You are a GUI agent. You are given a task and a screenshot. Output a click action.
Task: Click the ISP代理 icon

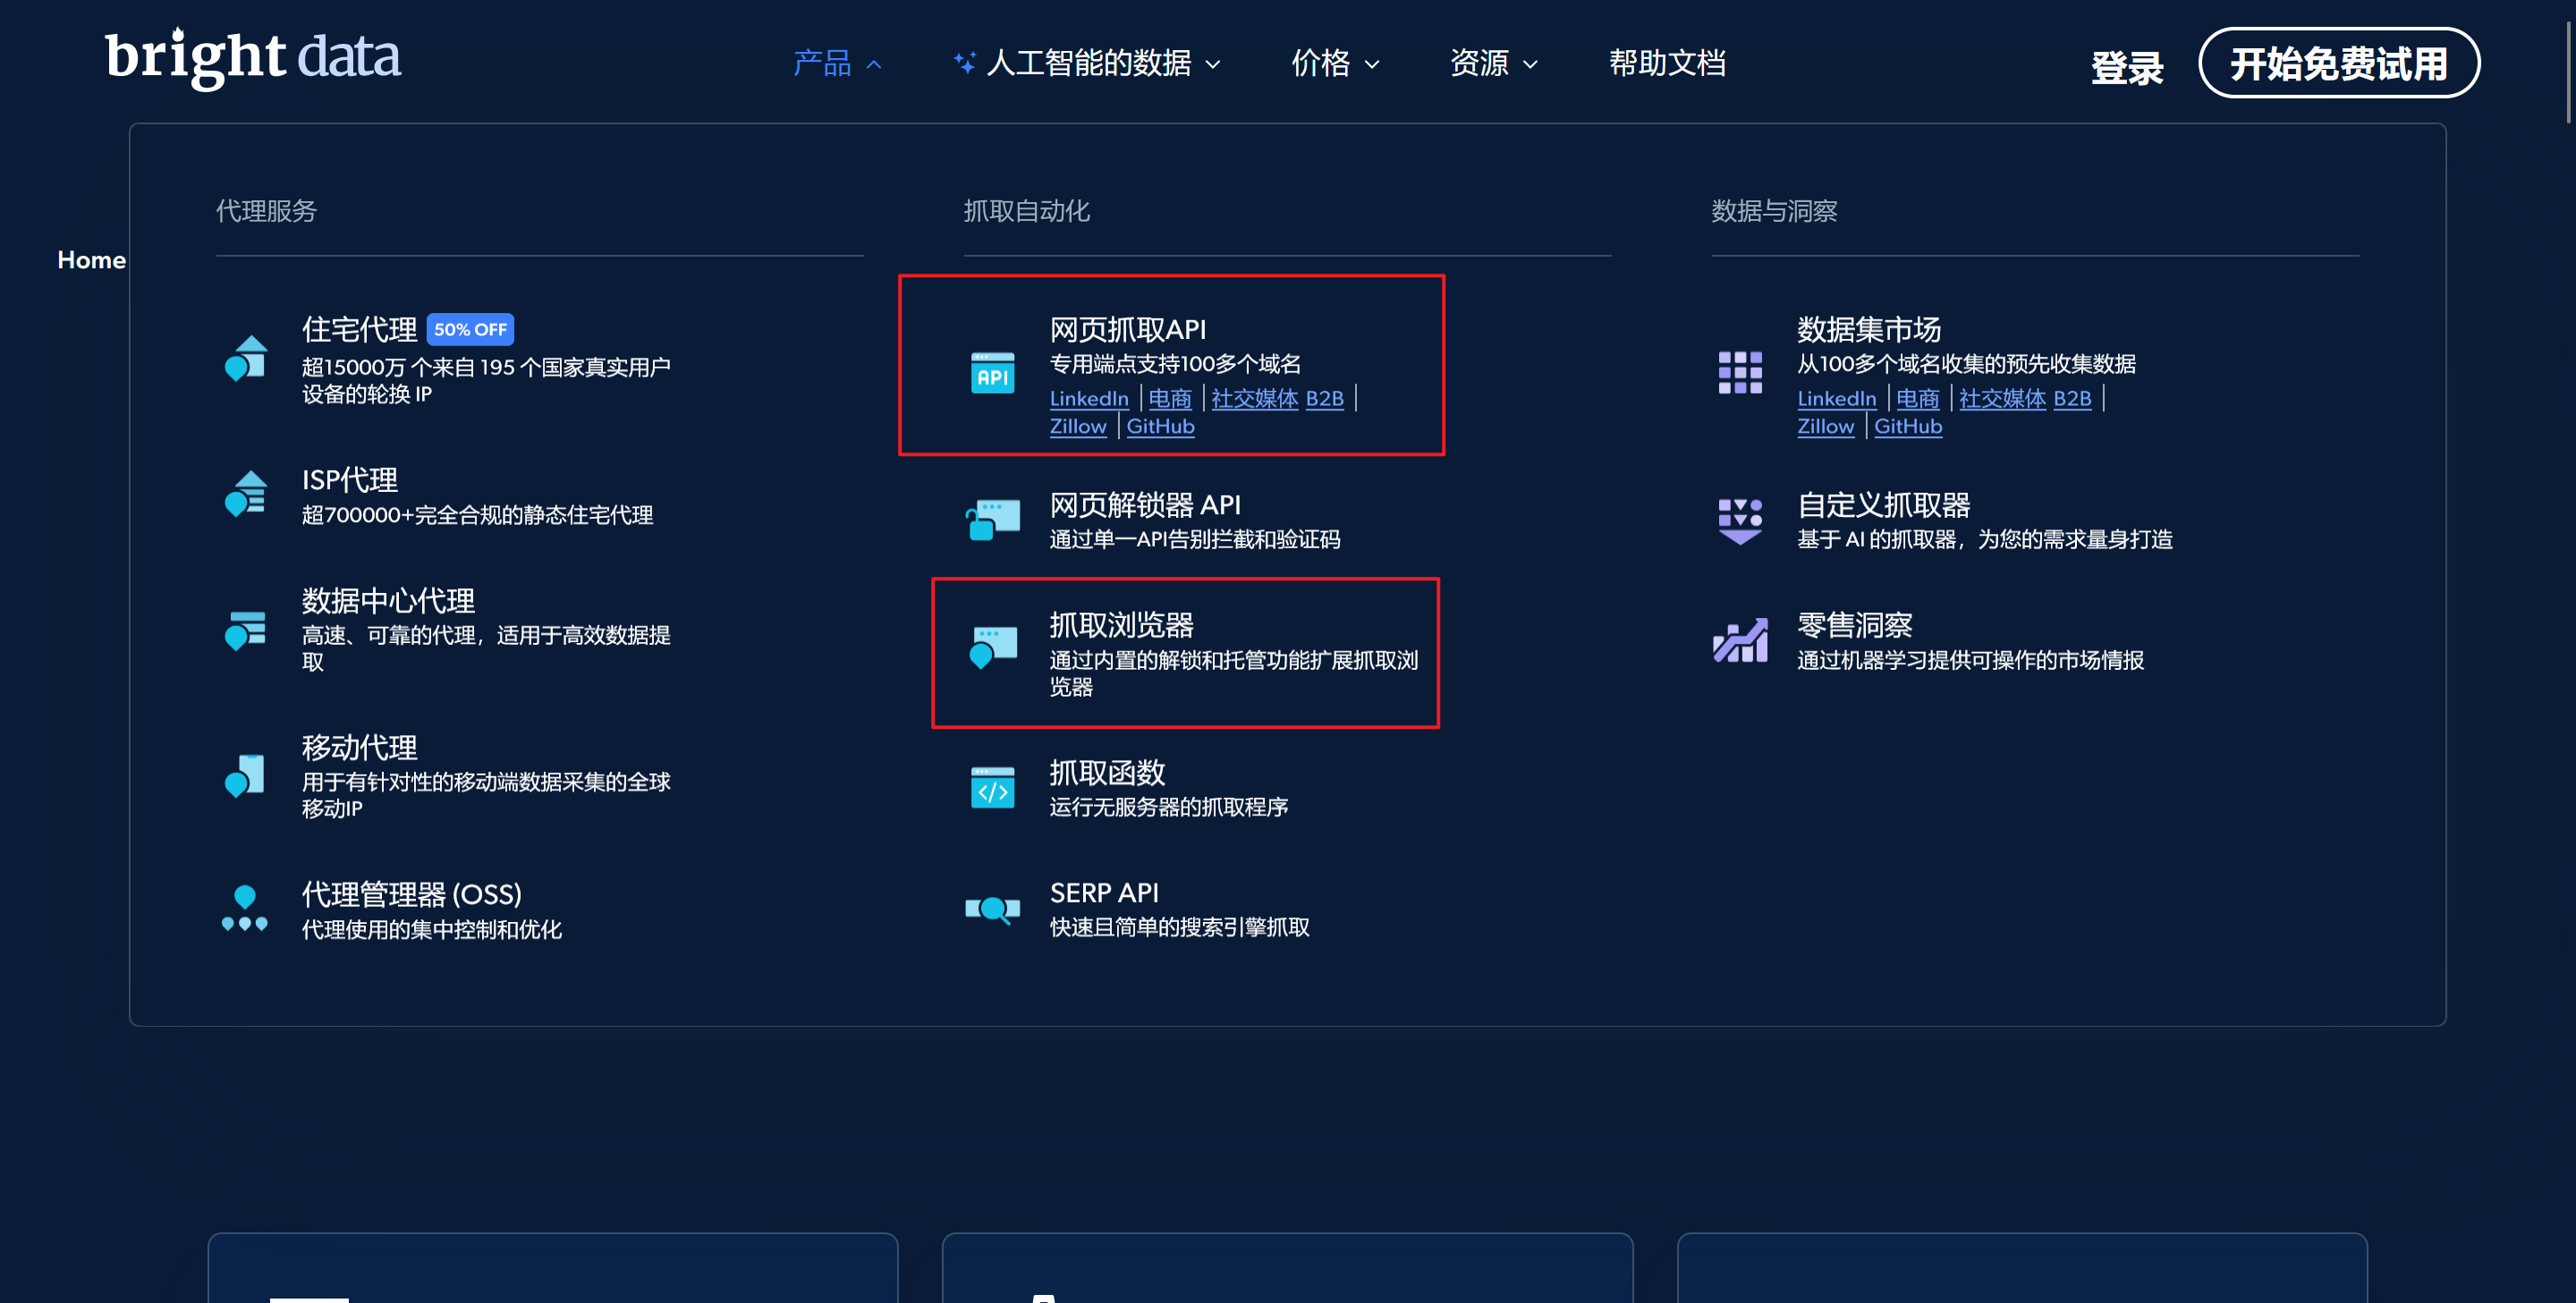pos(246,493)
